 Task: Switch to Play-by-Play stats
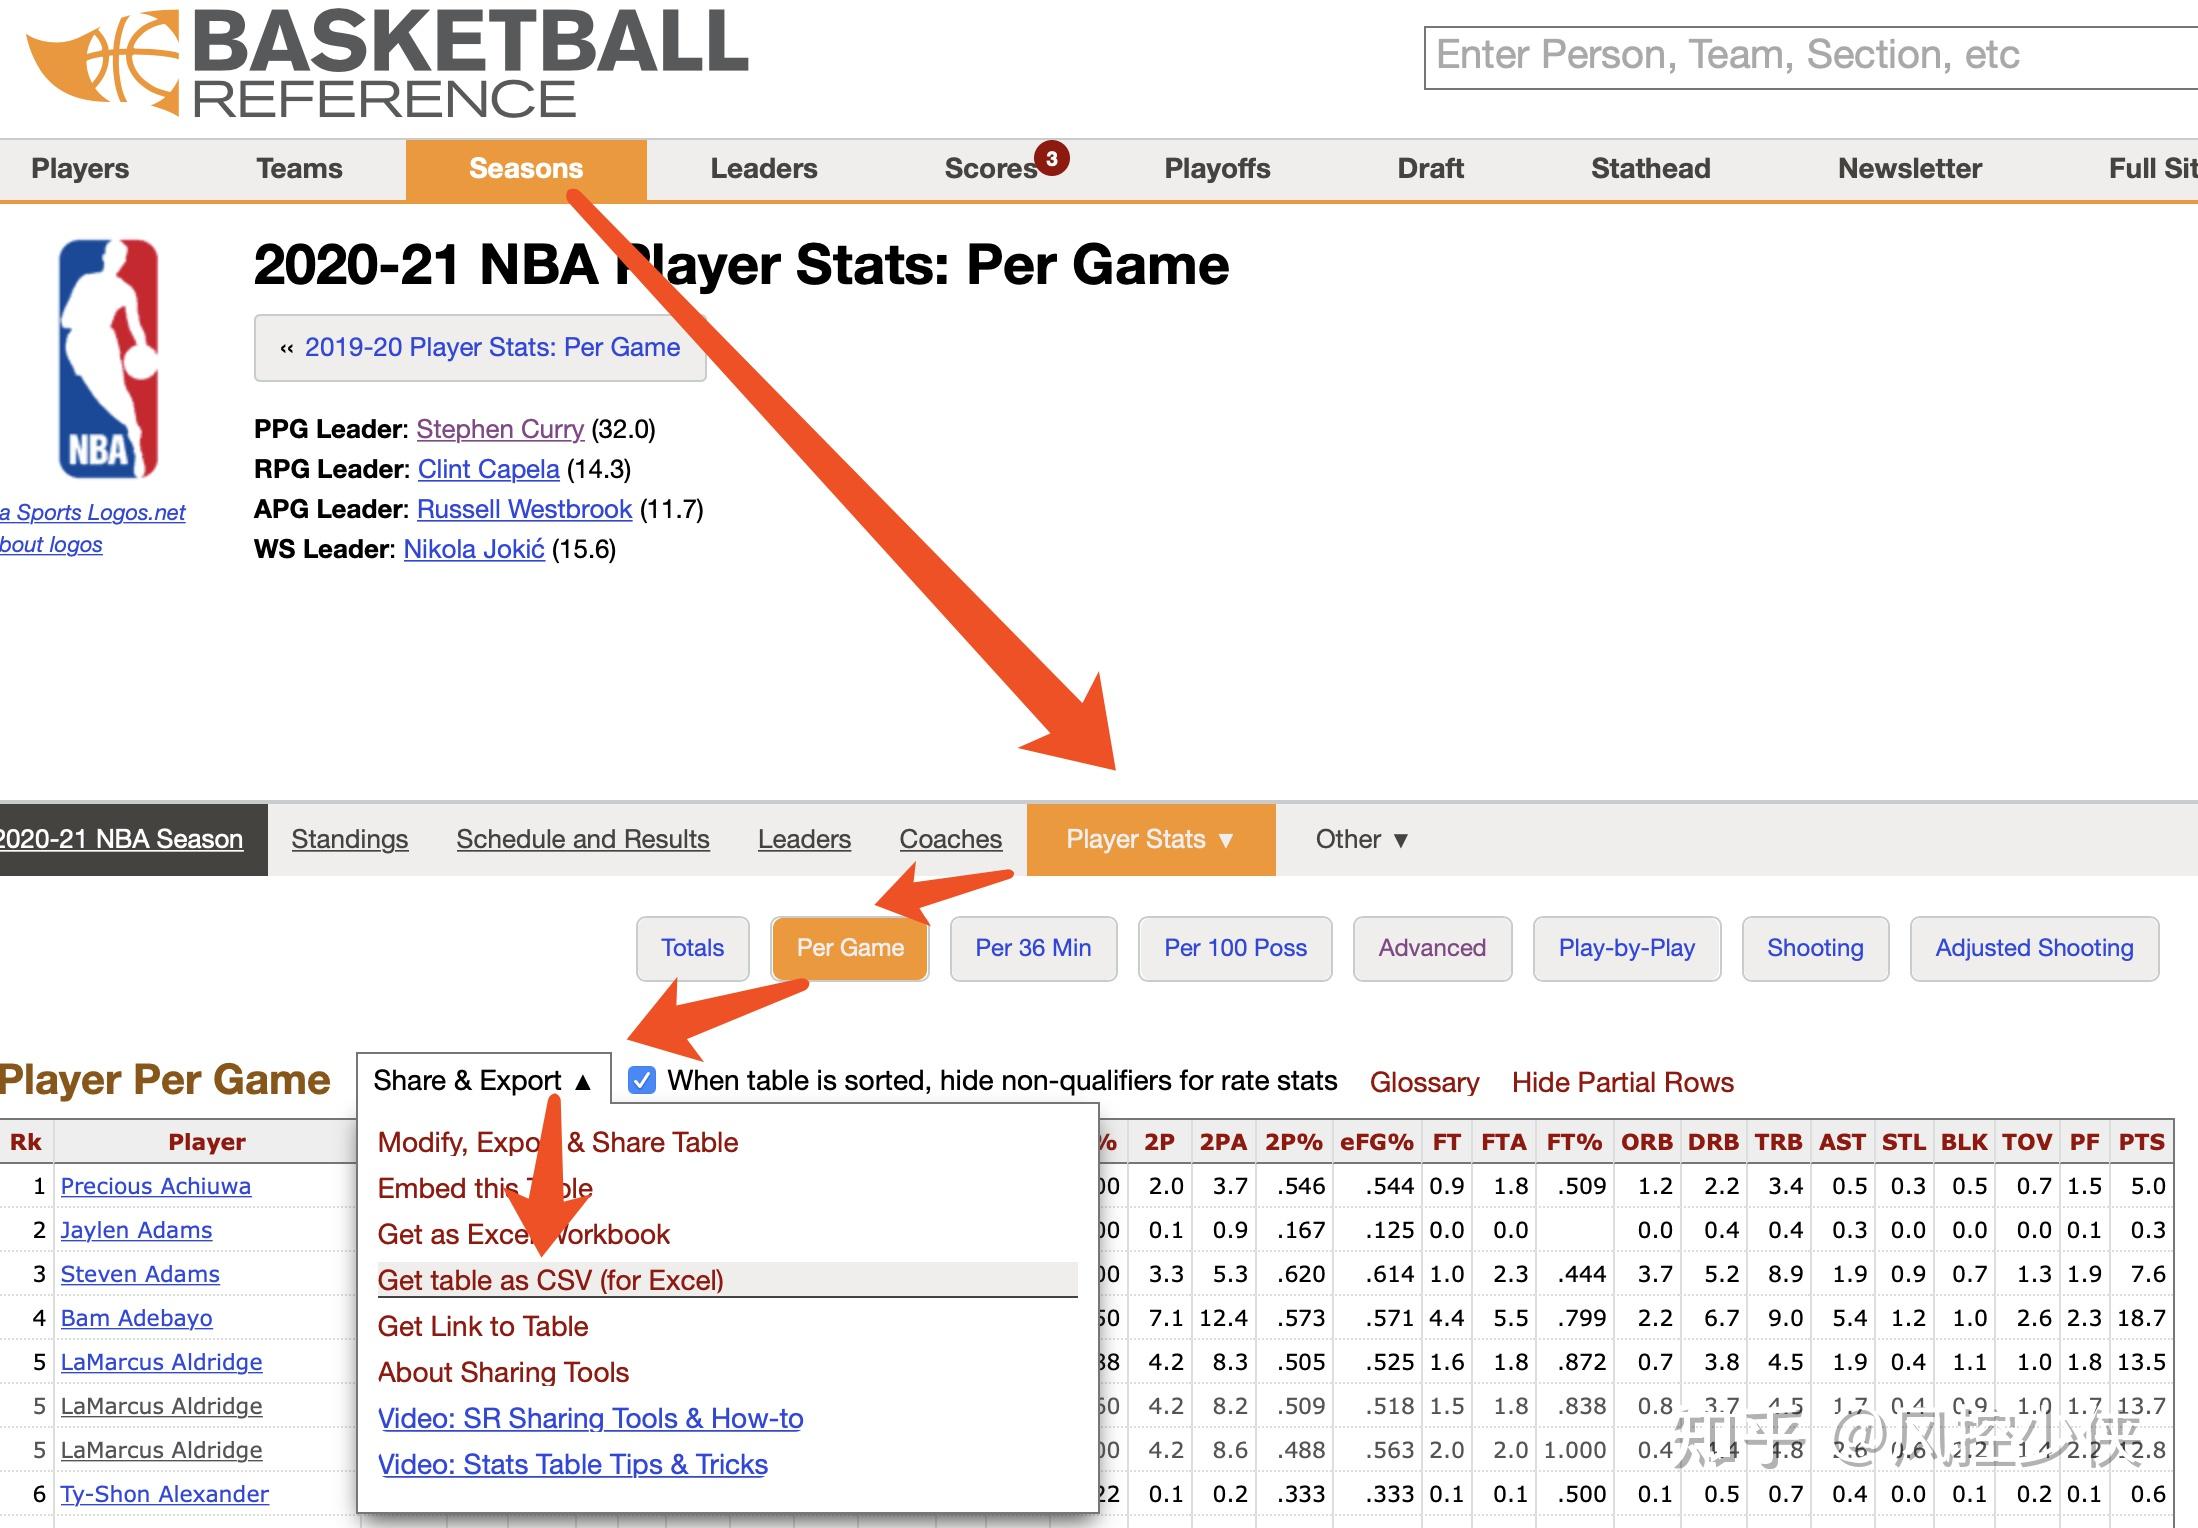(x=1627, y=948)
